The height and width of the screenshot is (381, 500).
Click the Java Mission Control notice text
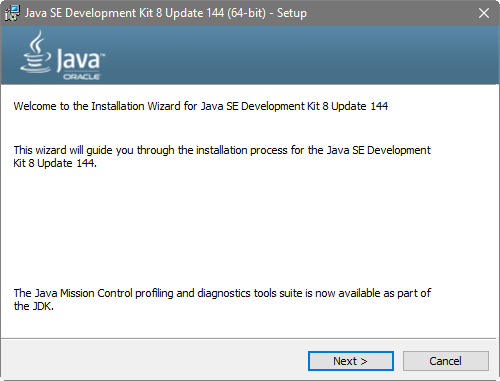(x=222, y=299)
